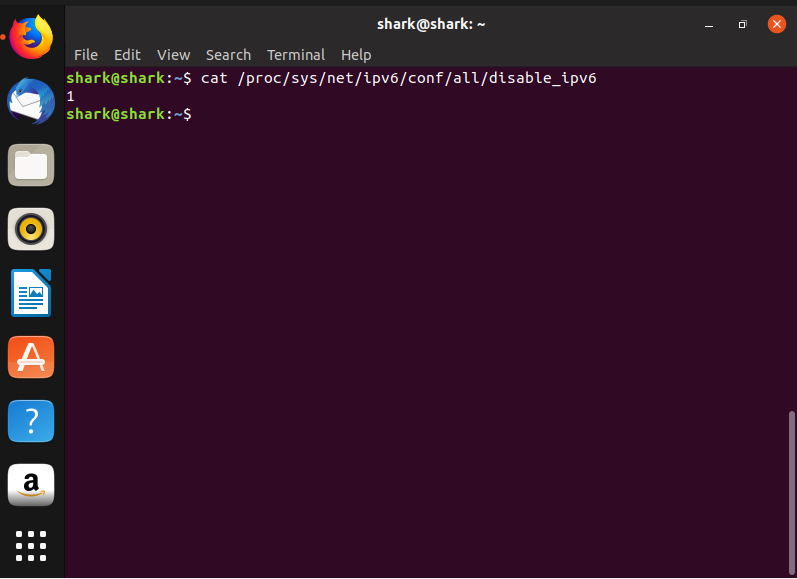
Task: Open Firefox from the dock
Action: pos(31,38)
